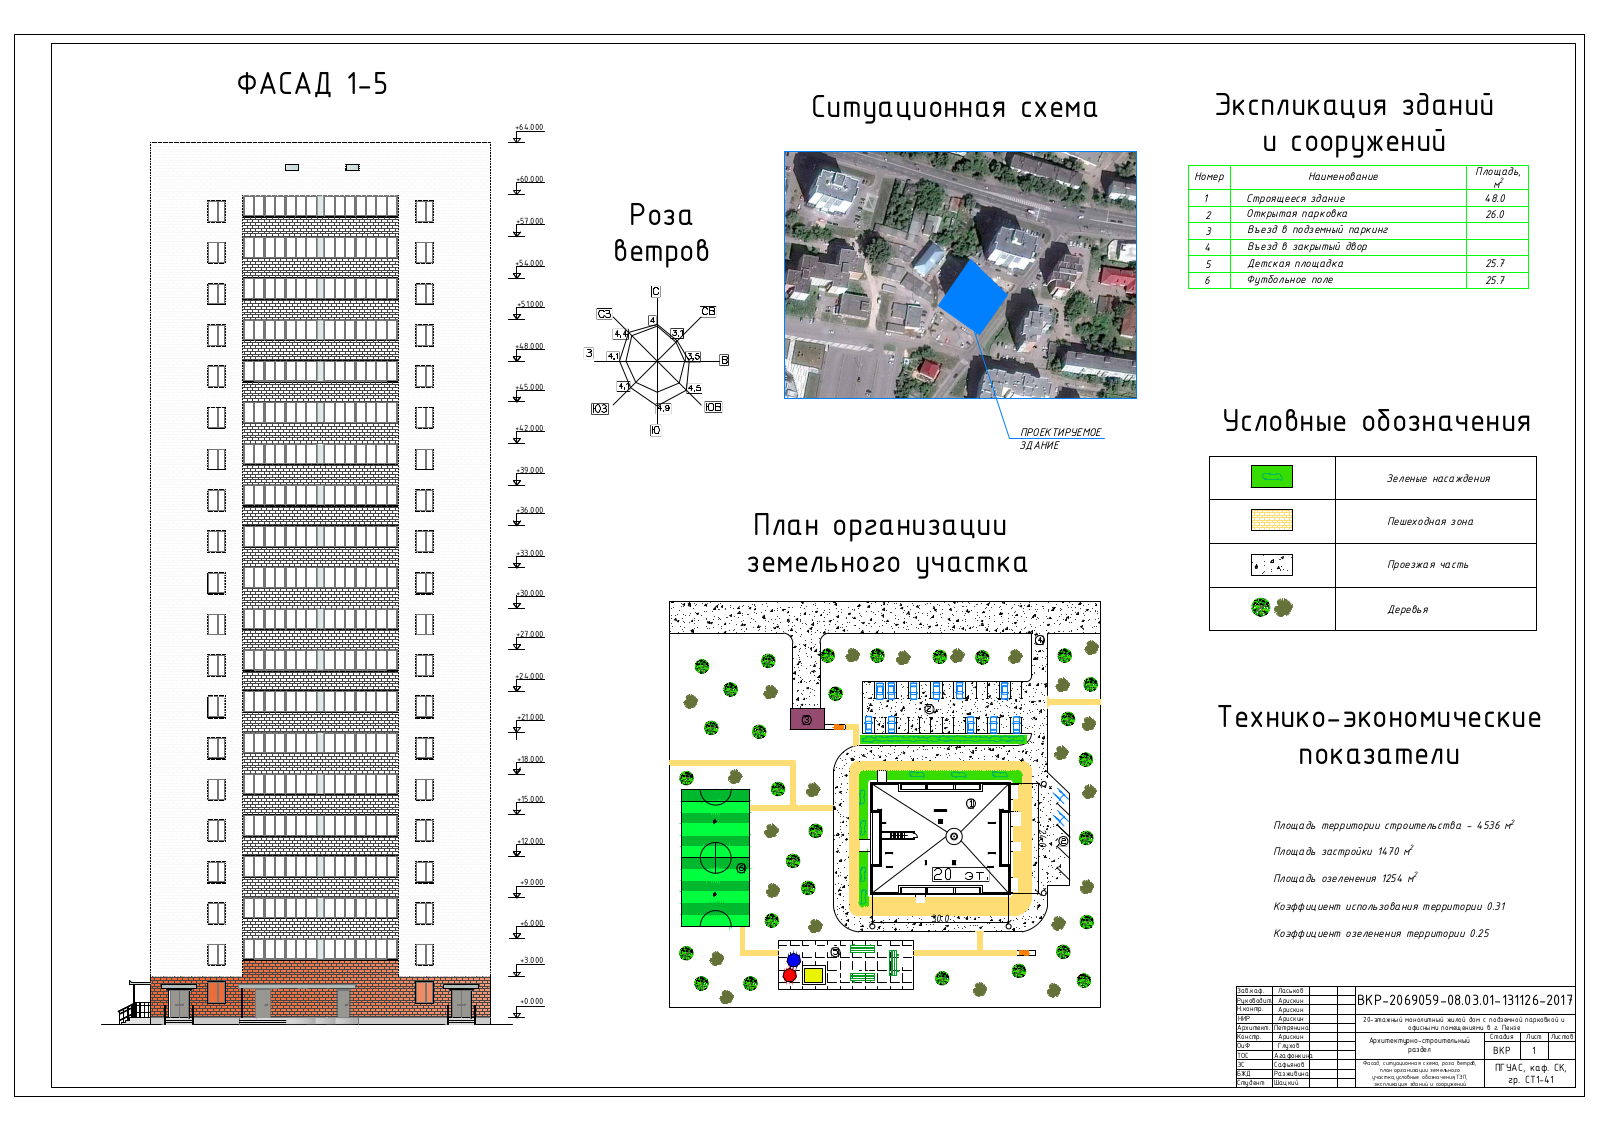Screen dimensions: 1600x1131
Task: Click the purple underground parking entrance block
Action: [x=807, y=719]
